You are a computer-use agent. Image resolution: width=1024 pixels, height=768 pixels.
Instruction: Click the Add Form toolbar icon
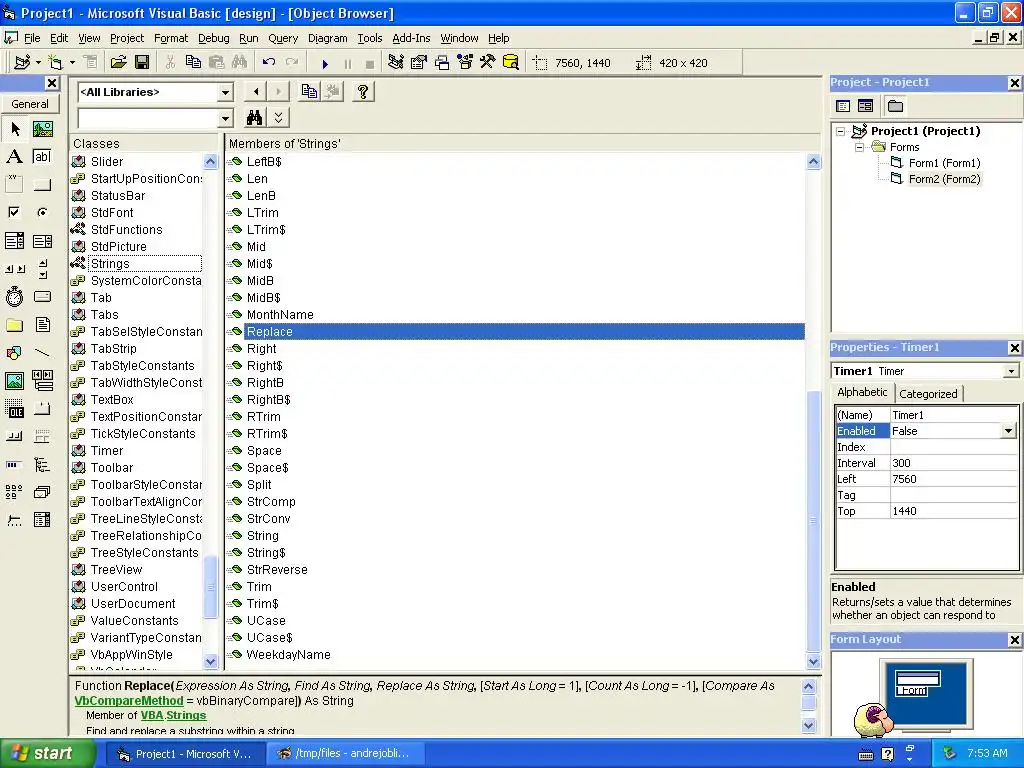(x=56, y=63)
